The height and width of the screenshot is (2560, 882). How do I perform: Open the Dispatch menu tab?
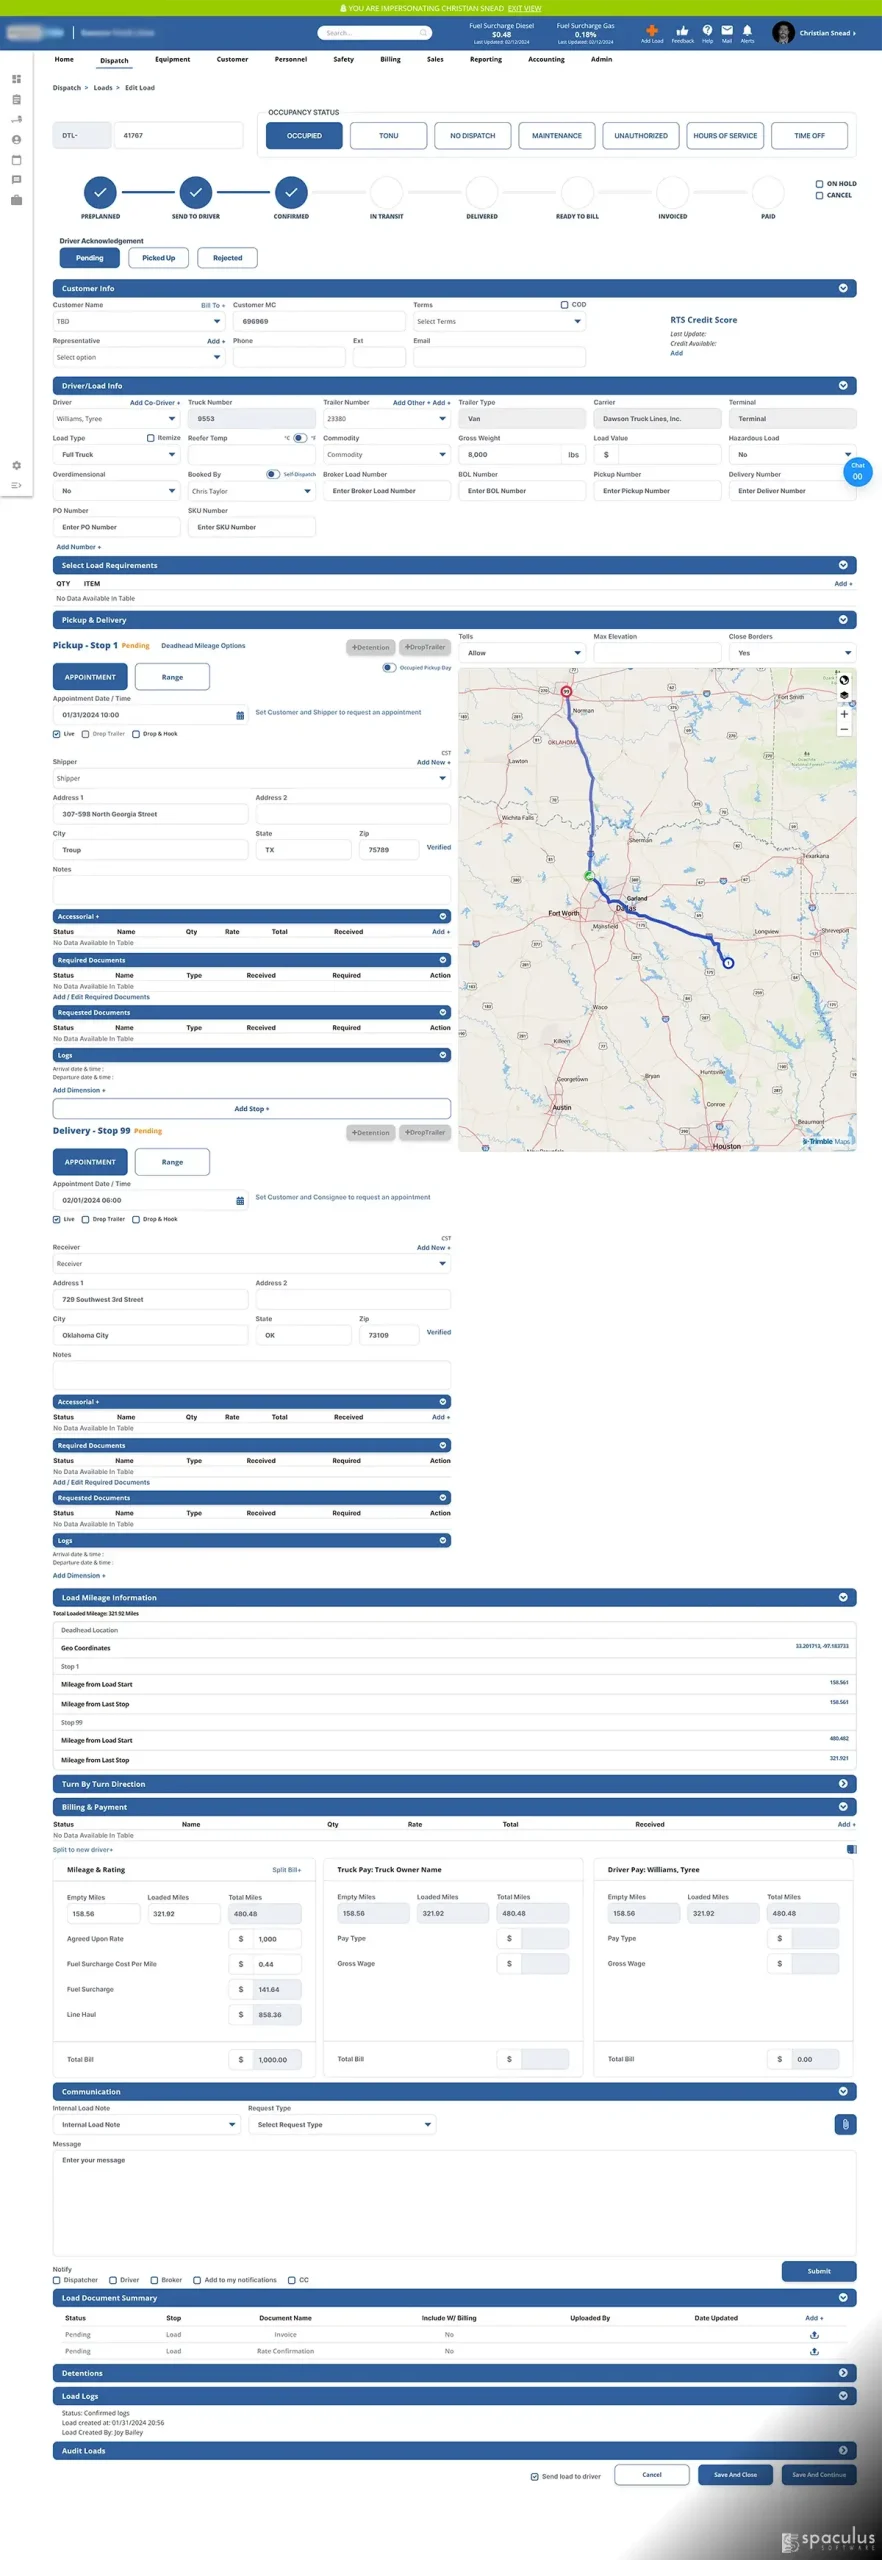pos(114,60)
